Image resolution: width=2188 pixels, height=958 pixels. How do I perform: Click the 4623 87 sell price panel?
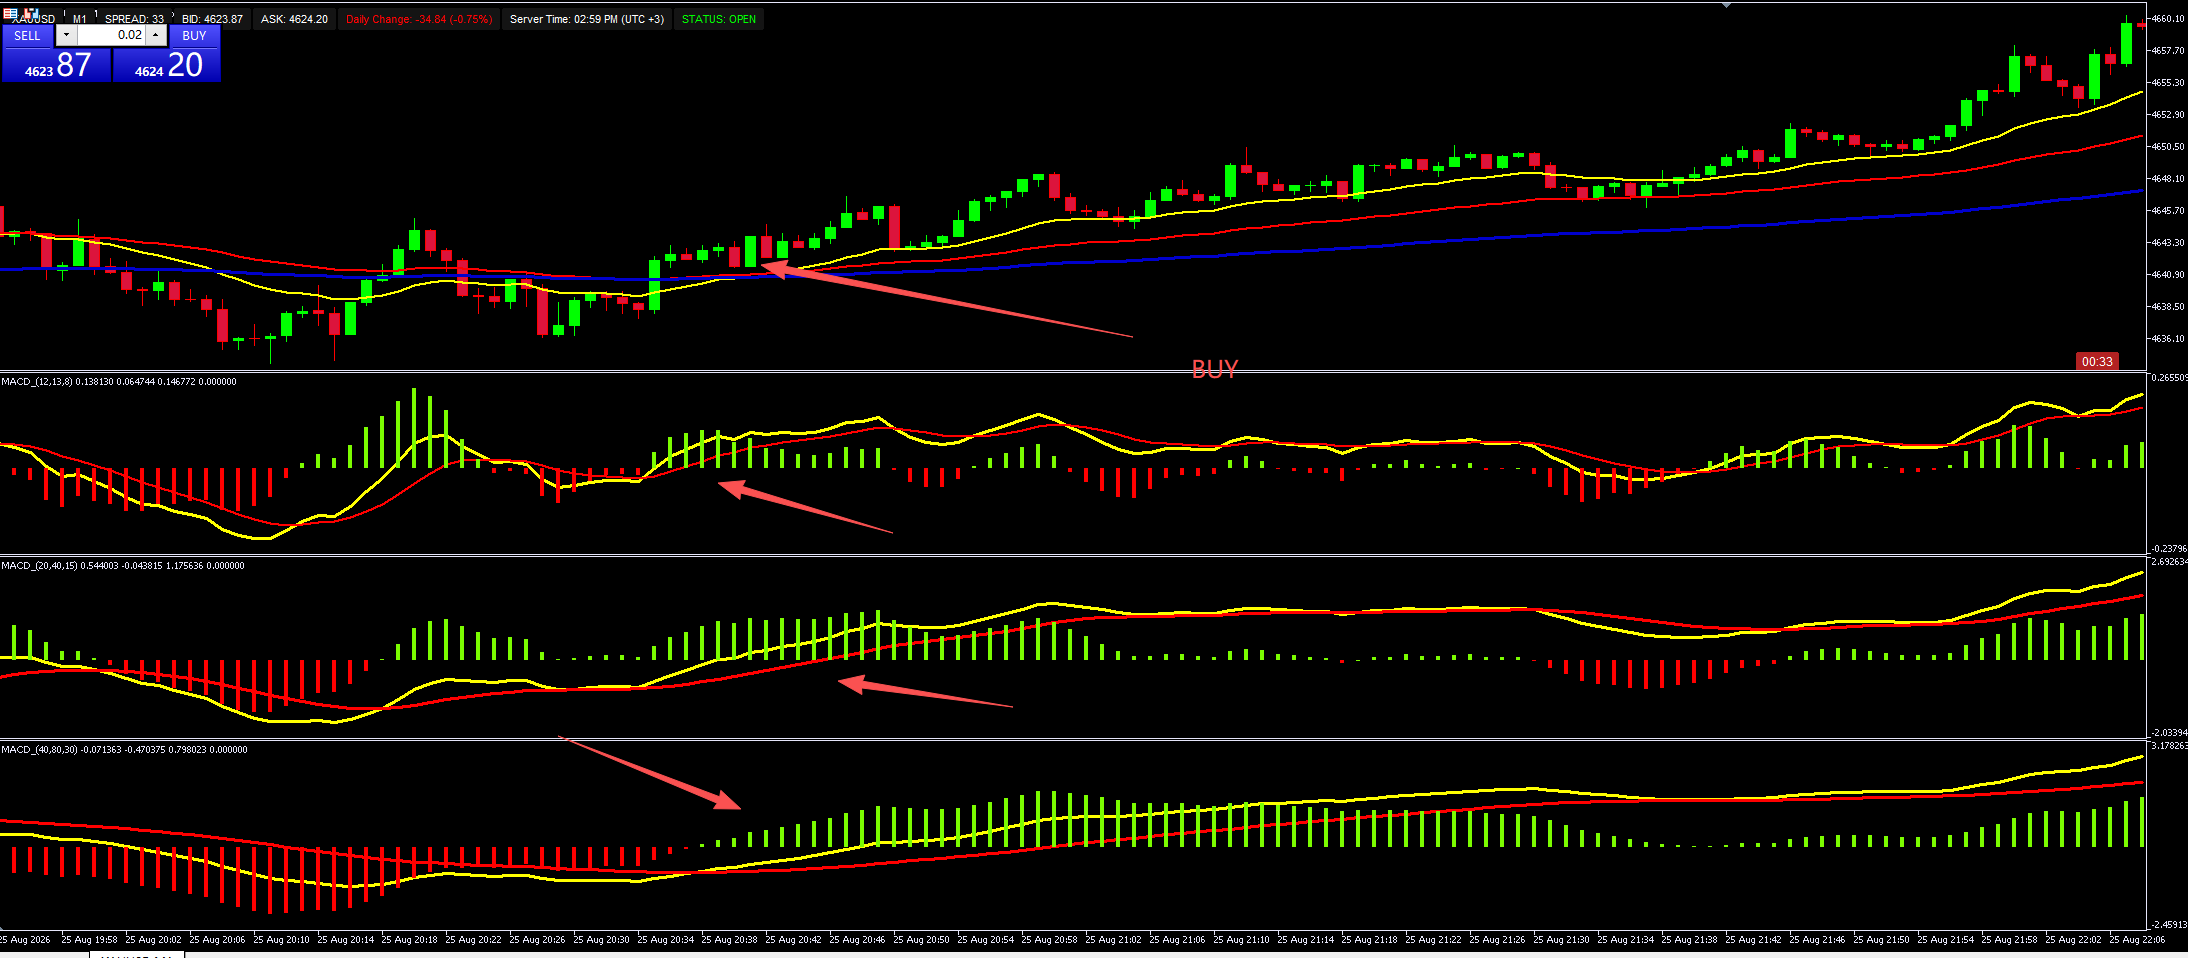point(57,65)
